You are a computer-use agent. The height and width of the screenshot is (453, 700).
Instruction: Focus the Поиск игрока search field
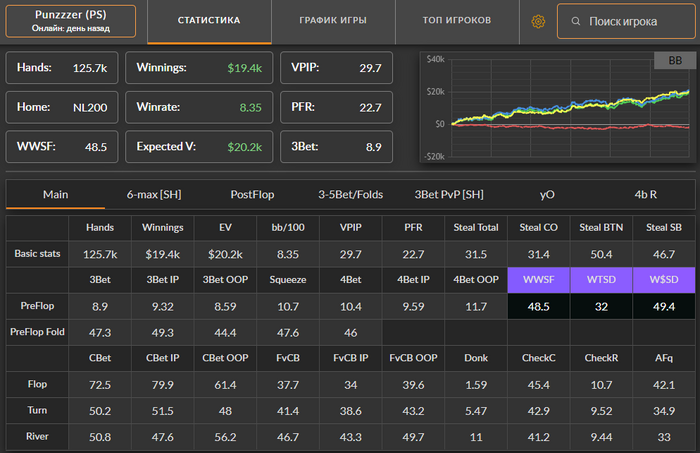(x=626, y=21)
